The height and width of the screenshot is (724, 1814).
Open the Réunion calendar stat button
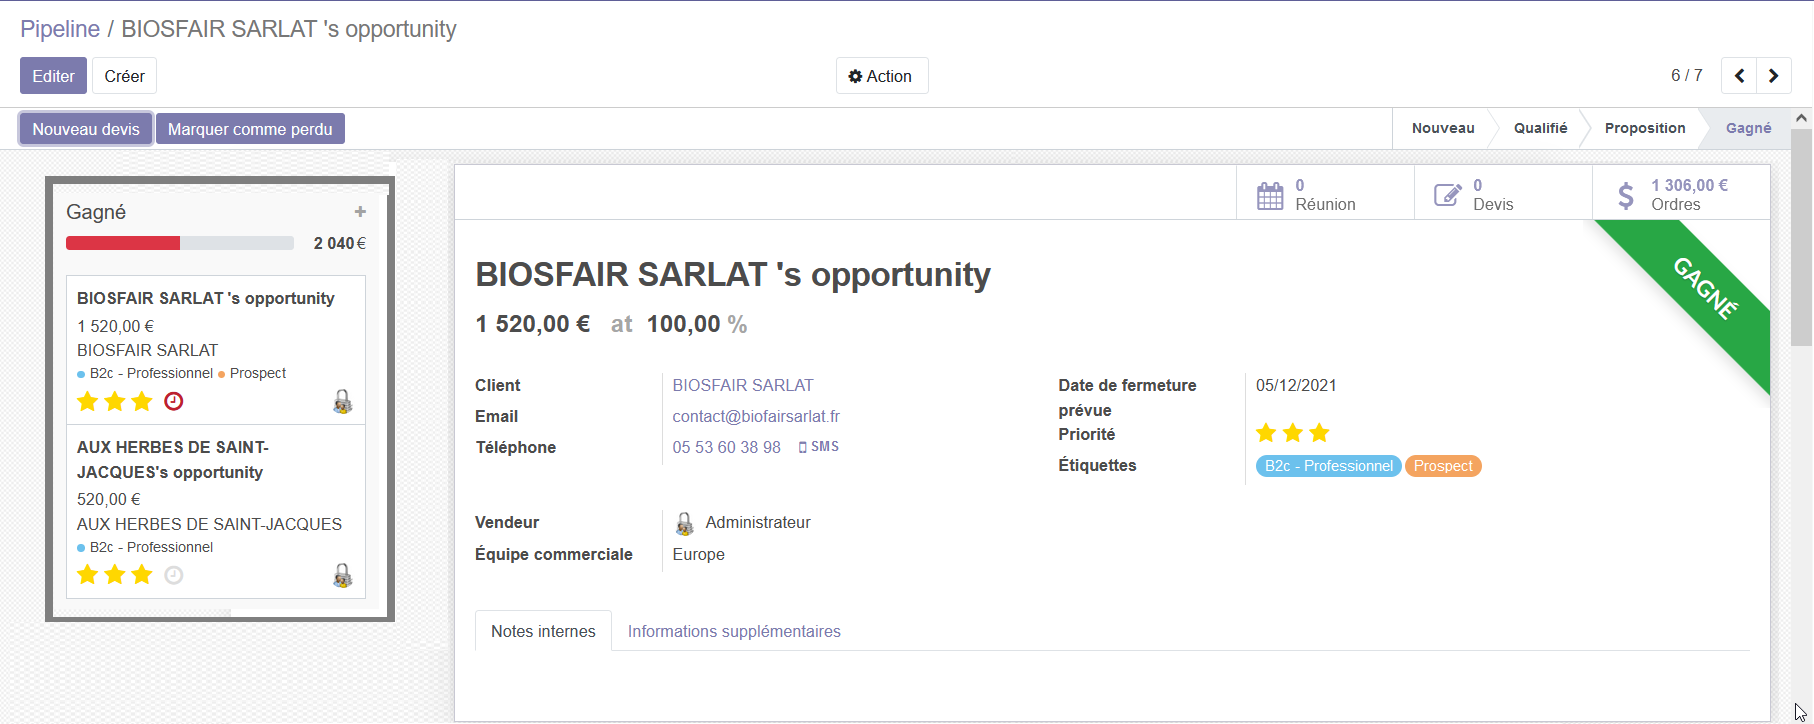coord(1325,193)
